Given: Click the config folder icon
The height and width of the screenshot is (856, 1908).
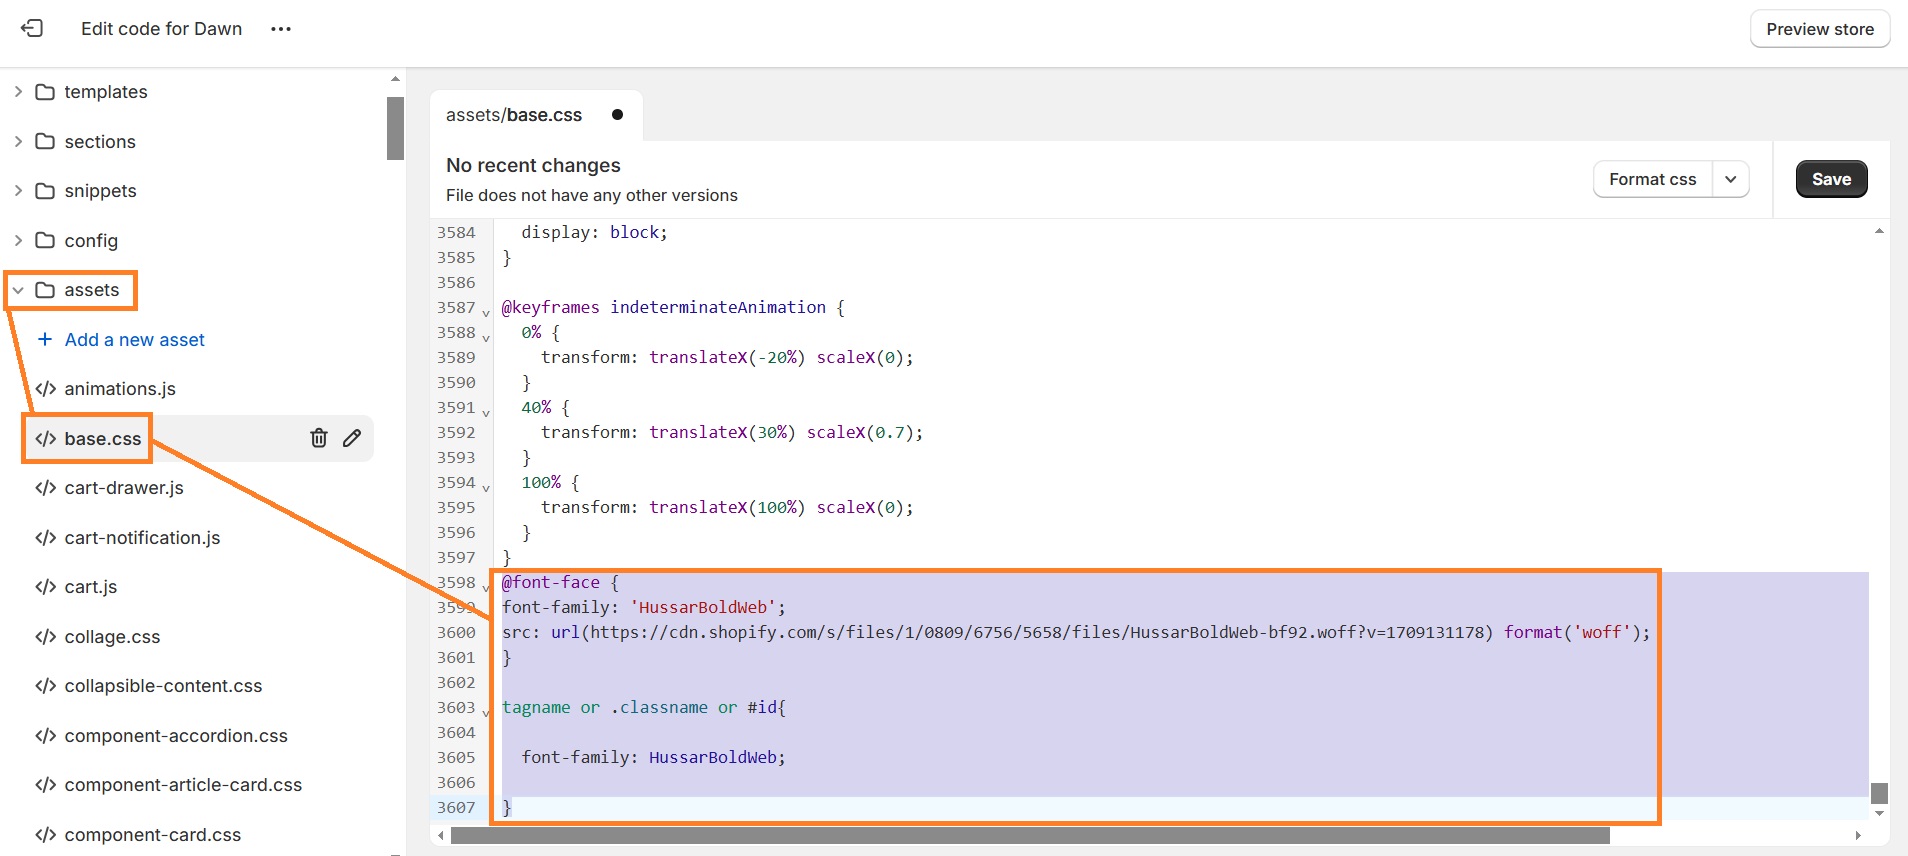Looking at the screenshot, I should click(x=45, y=240).
